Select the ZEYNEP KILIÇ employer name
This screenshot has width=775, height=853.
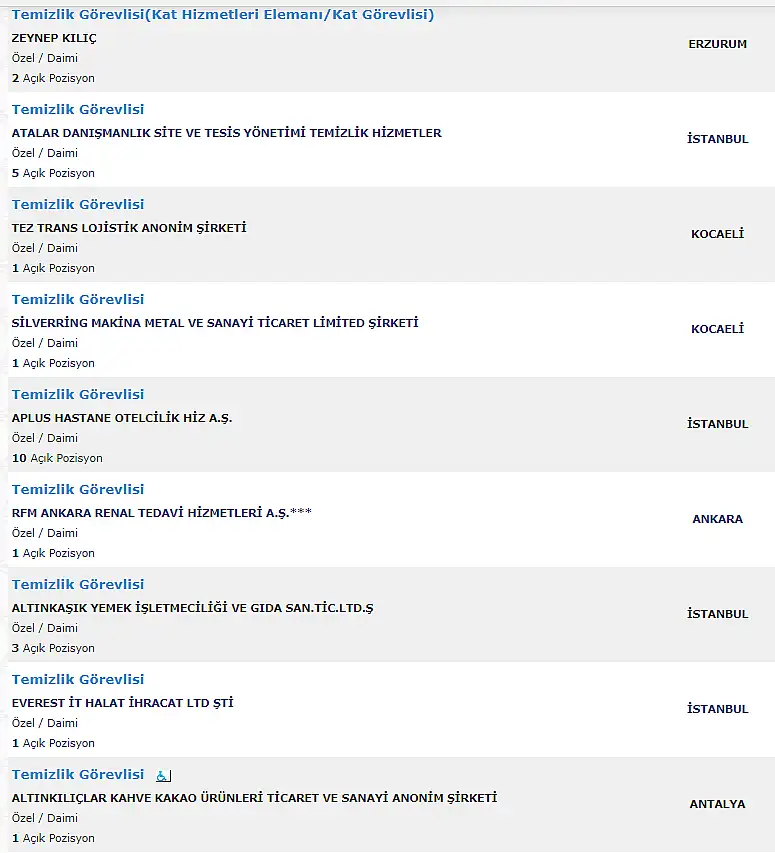coord(54,39)
